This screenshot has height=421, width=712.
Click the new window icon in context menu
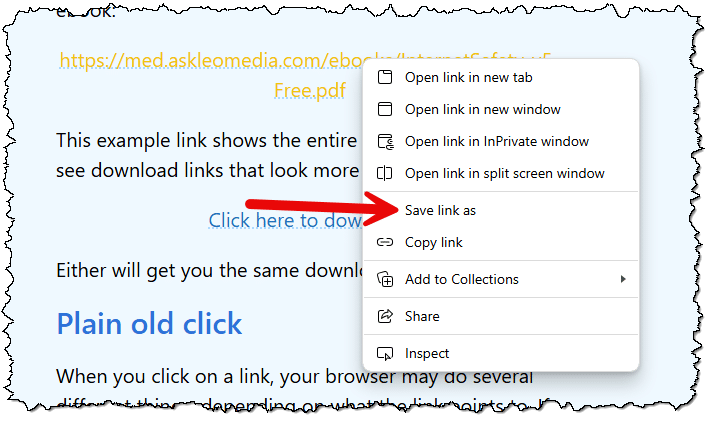pyautogui.click(x=385, y=109)
